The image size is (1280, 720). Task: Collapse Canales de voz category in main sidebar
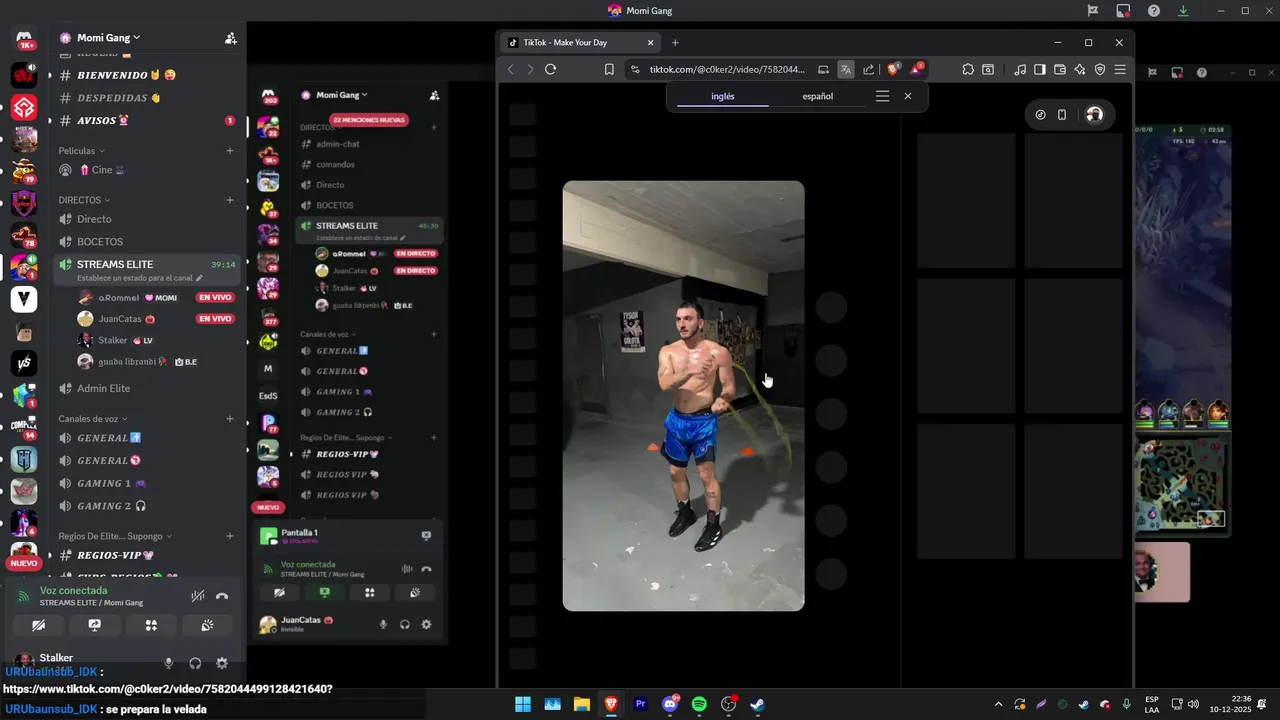(x=93, y=419)
